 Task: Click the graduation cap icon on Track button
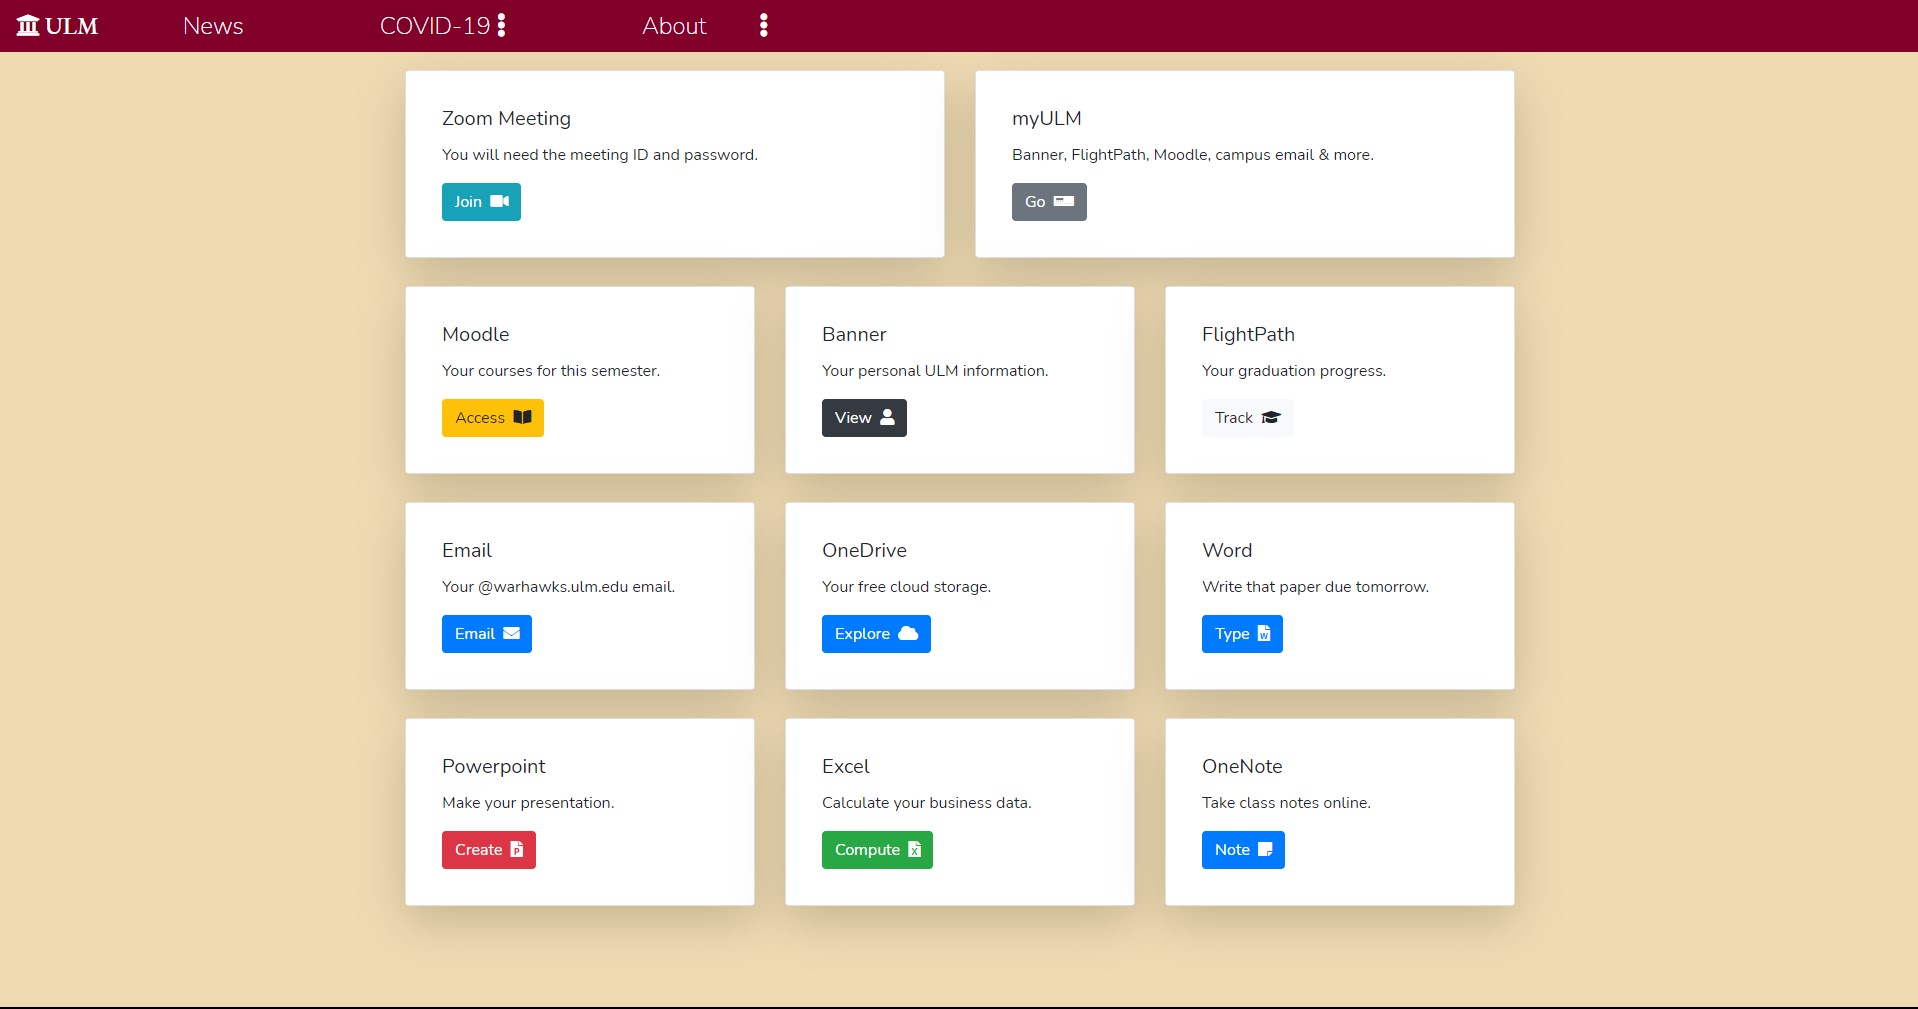pos(1271,418)
